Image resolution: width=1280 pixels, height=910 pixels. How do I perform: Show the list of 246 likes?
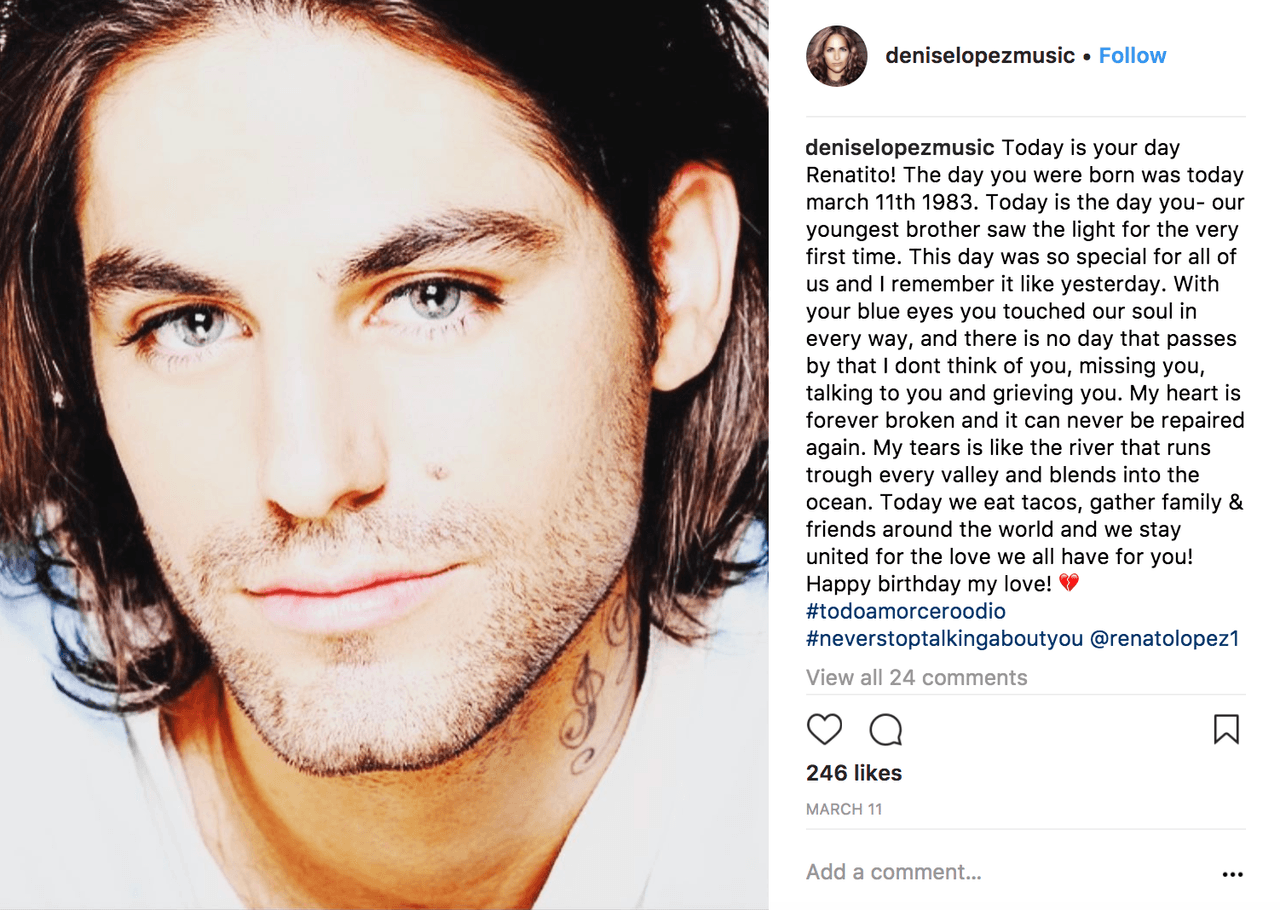coord(854,773)
